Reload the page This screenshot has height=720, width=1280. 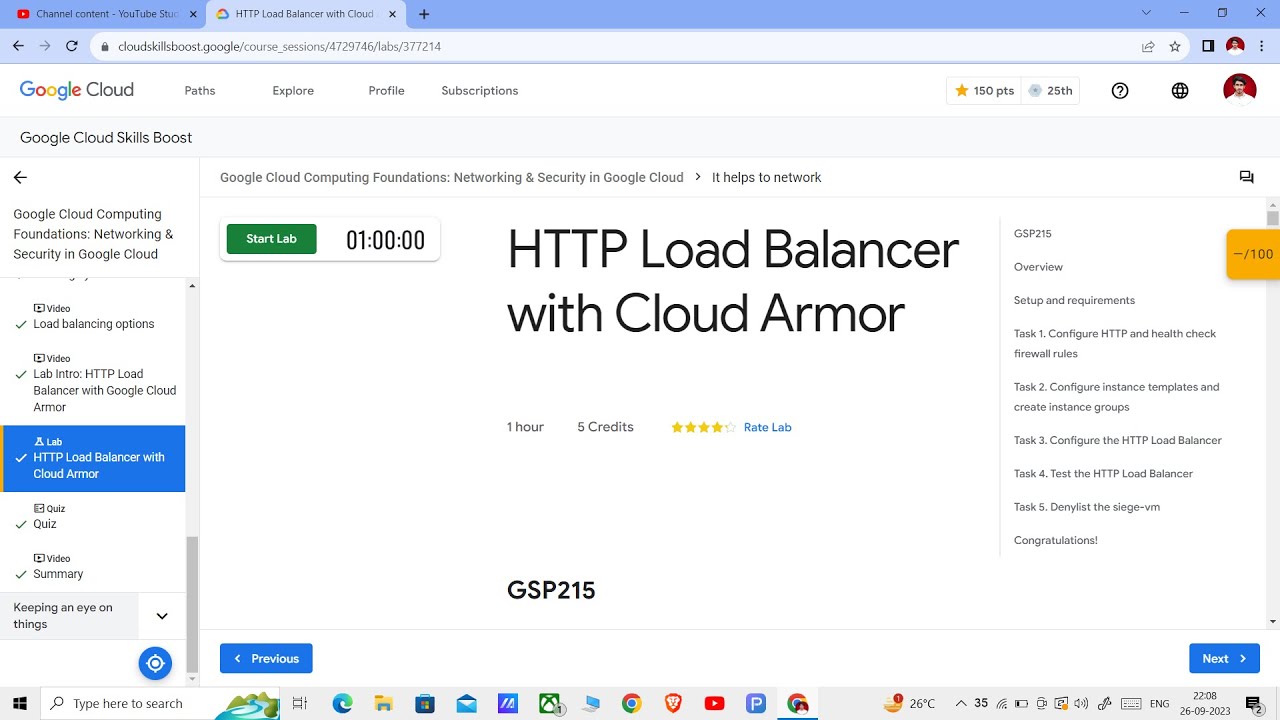coord(71,46)
